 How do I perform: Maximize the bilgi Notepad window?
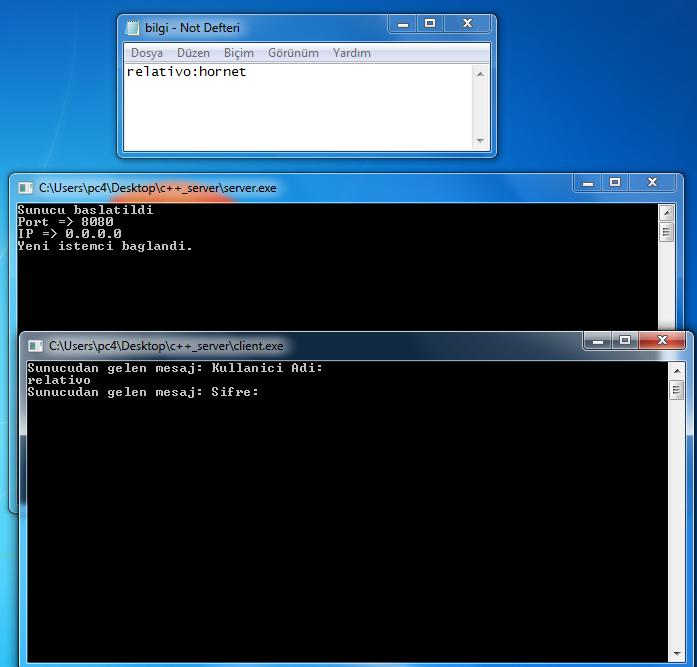[x=430, y=24]
